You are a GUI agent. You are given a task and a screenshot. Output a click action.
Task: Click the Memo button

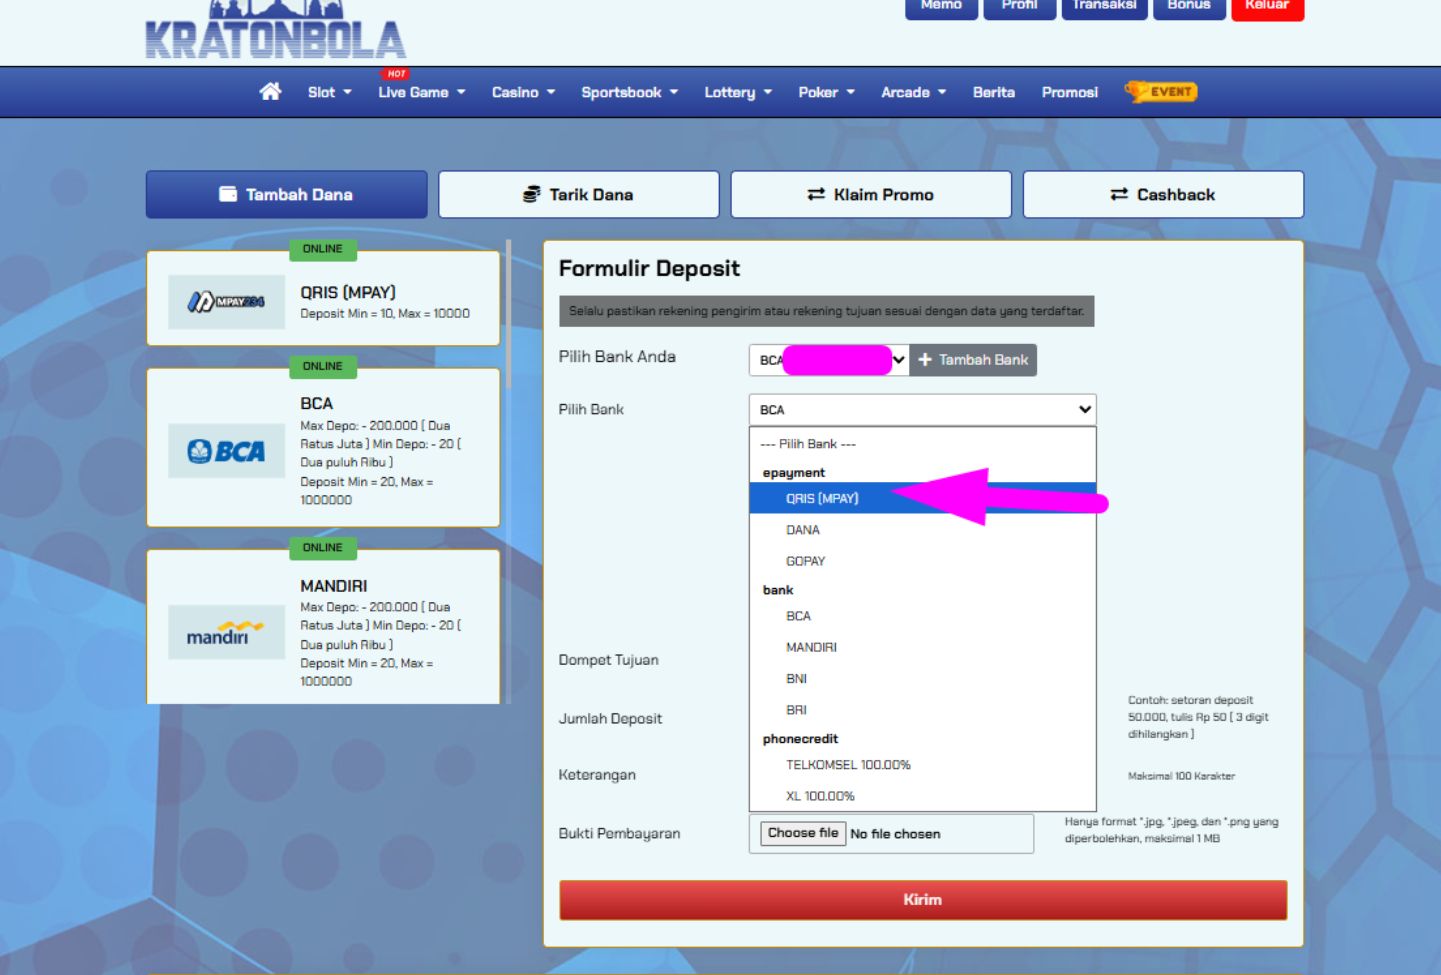tap(941, 8)
